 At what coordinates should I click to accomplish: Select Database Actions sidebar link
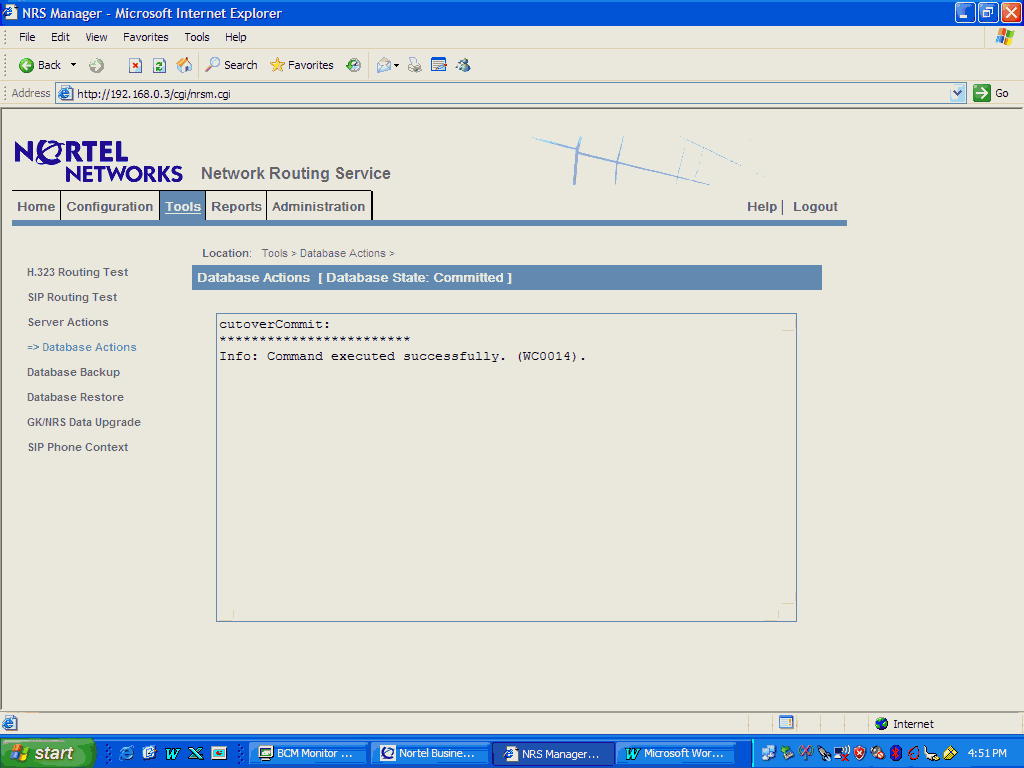click(x=82, y=347)
